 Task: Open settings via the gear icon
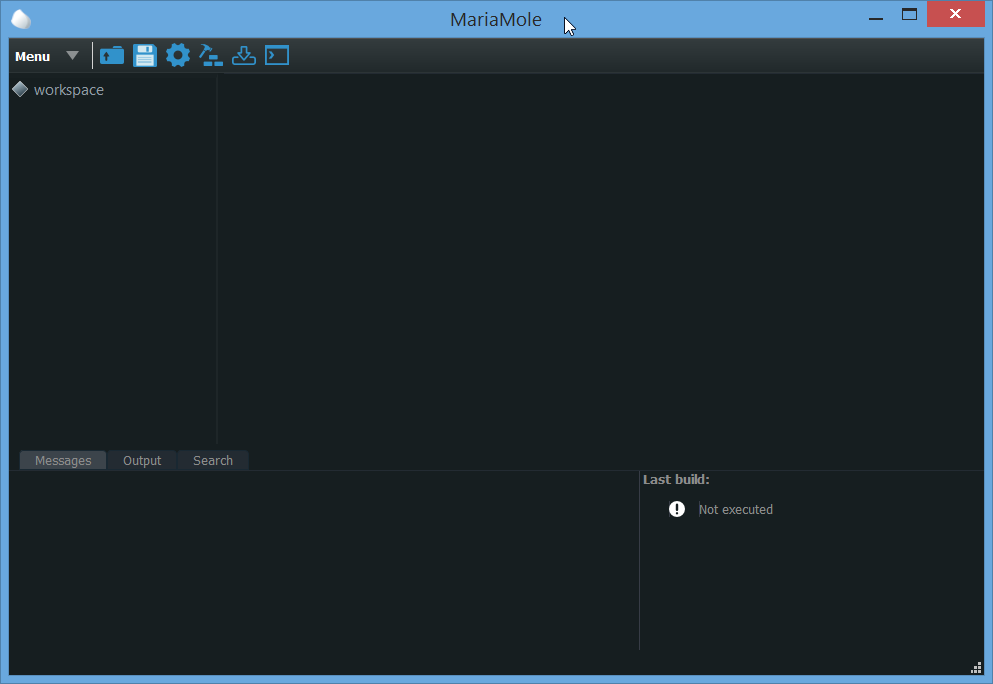(x=178, y=56)
